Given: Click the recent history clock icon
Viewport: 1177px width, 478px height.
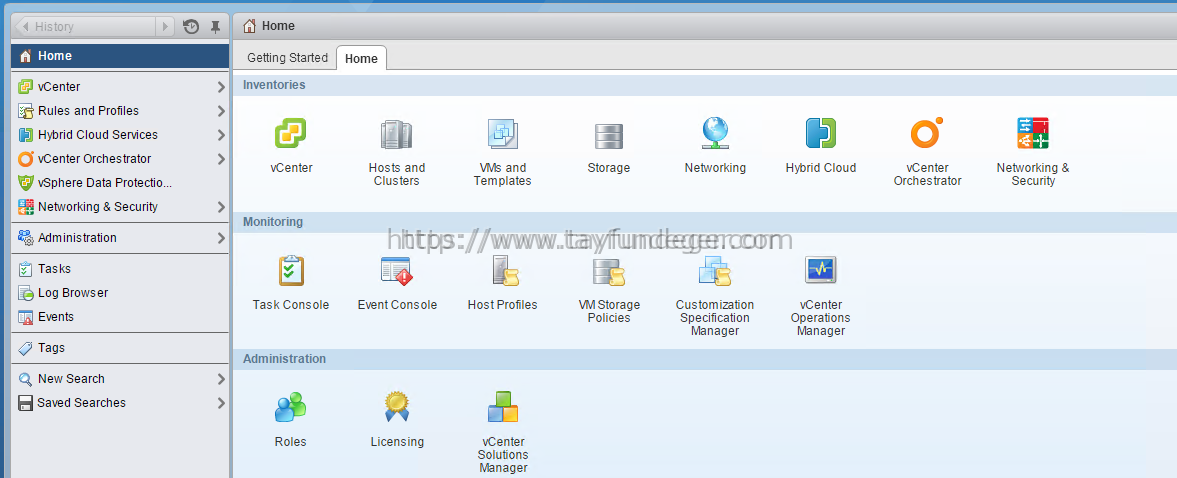Looking at the screenshot, I should (191, 26).
